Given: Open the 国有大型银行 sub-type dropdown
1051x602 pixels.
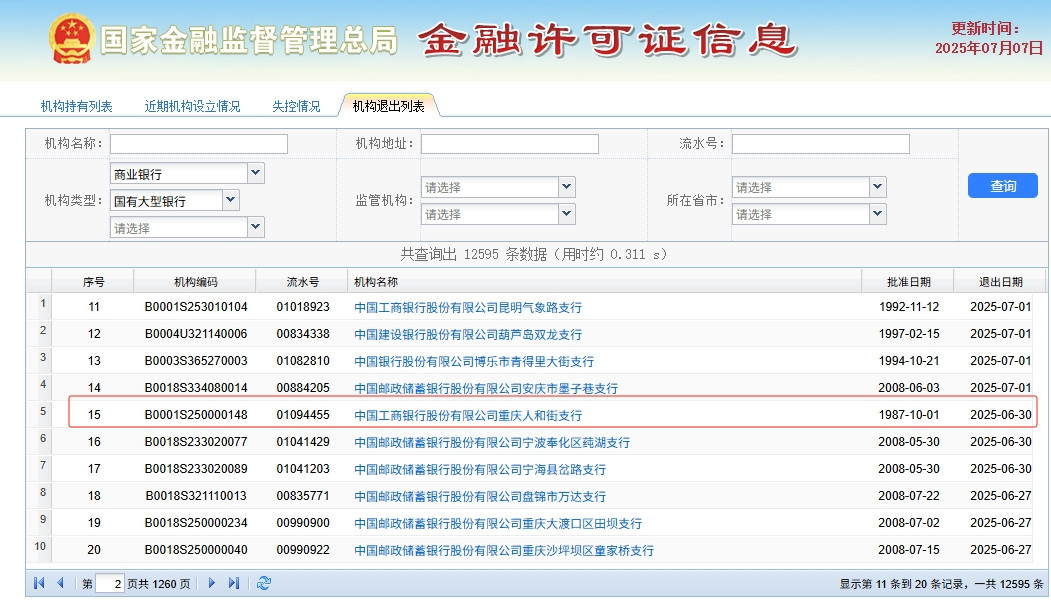Looking at the screenshot, I should click(x=230, y=200).
